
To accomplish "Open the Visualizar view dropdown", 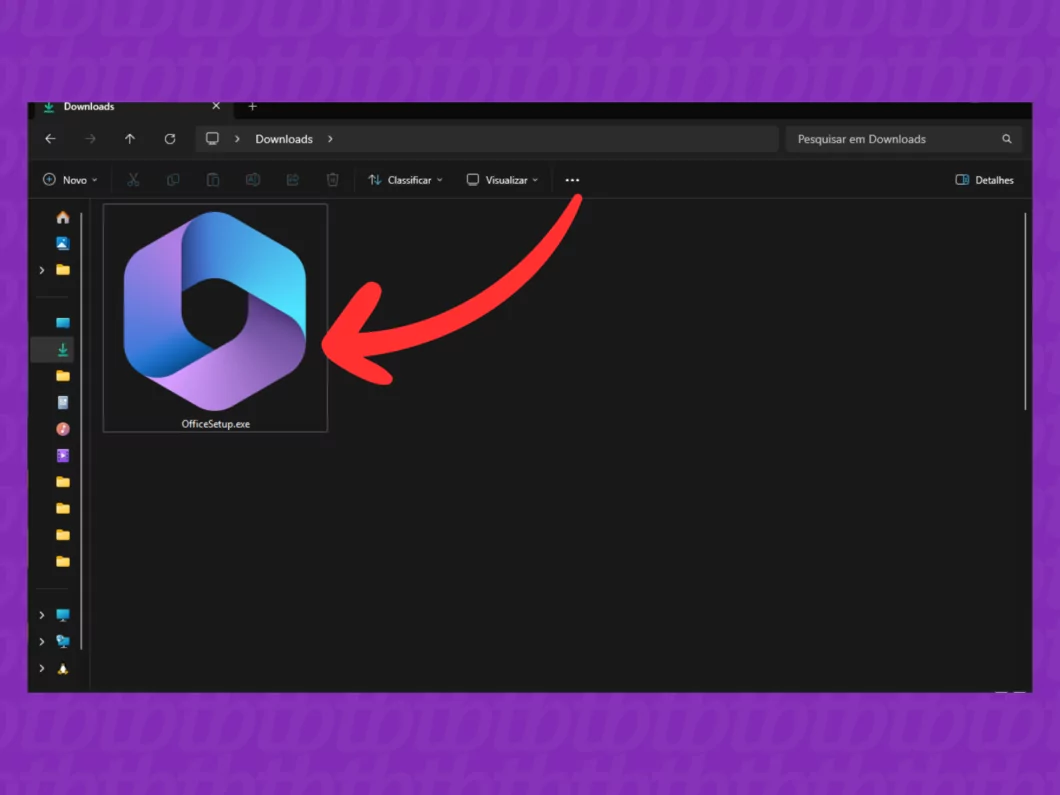I will [502, 180].
